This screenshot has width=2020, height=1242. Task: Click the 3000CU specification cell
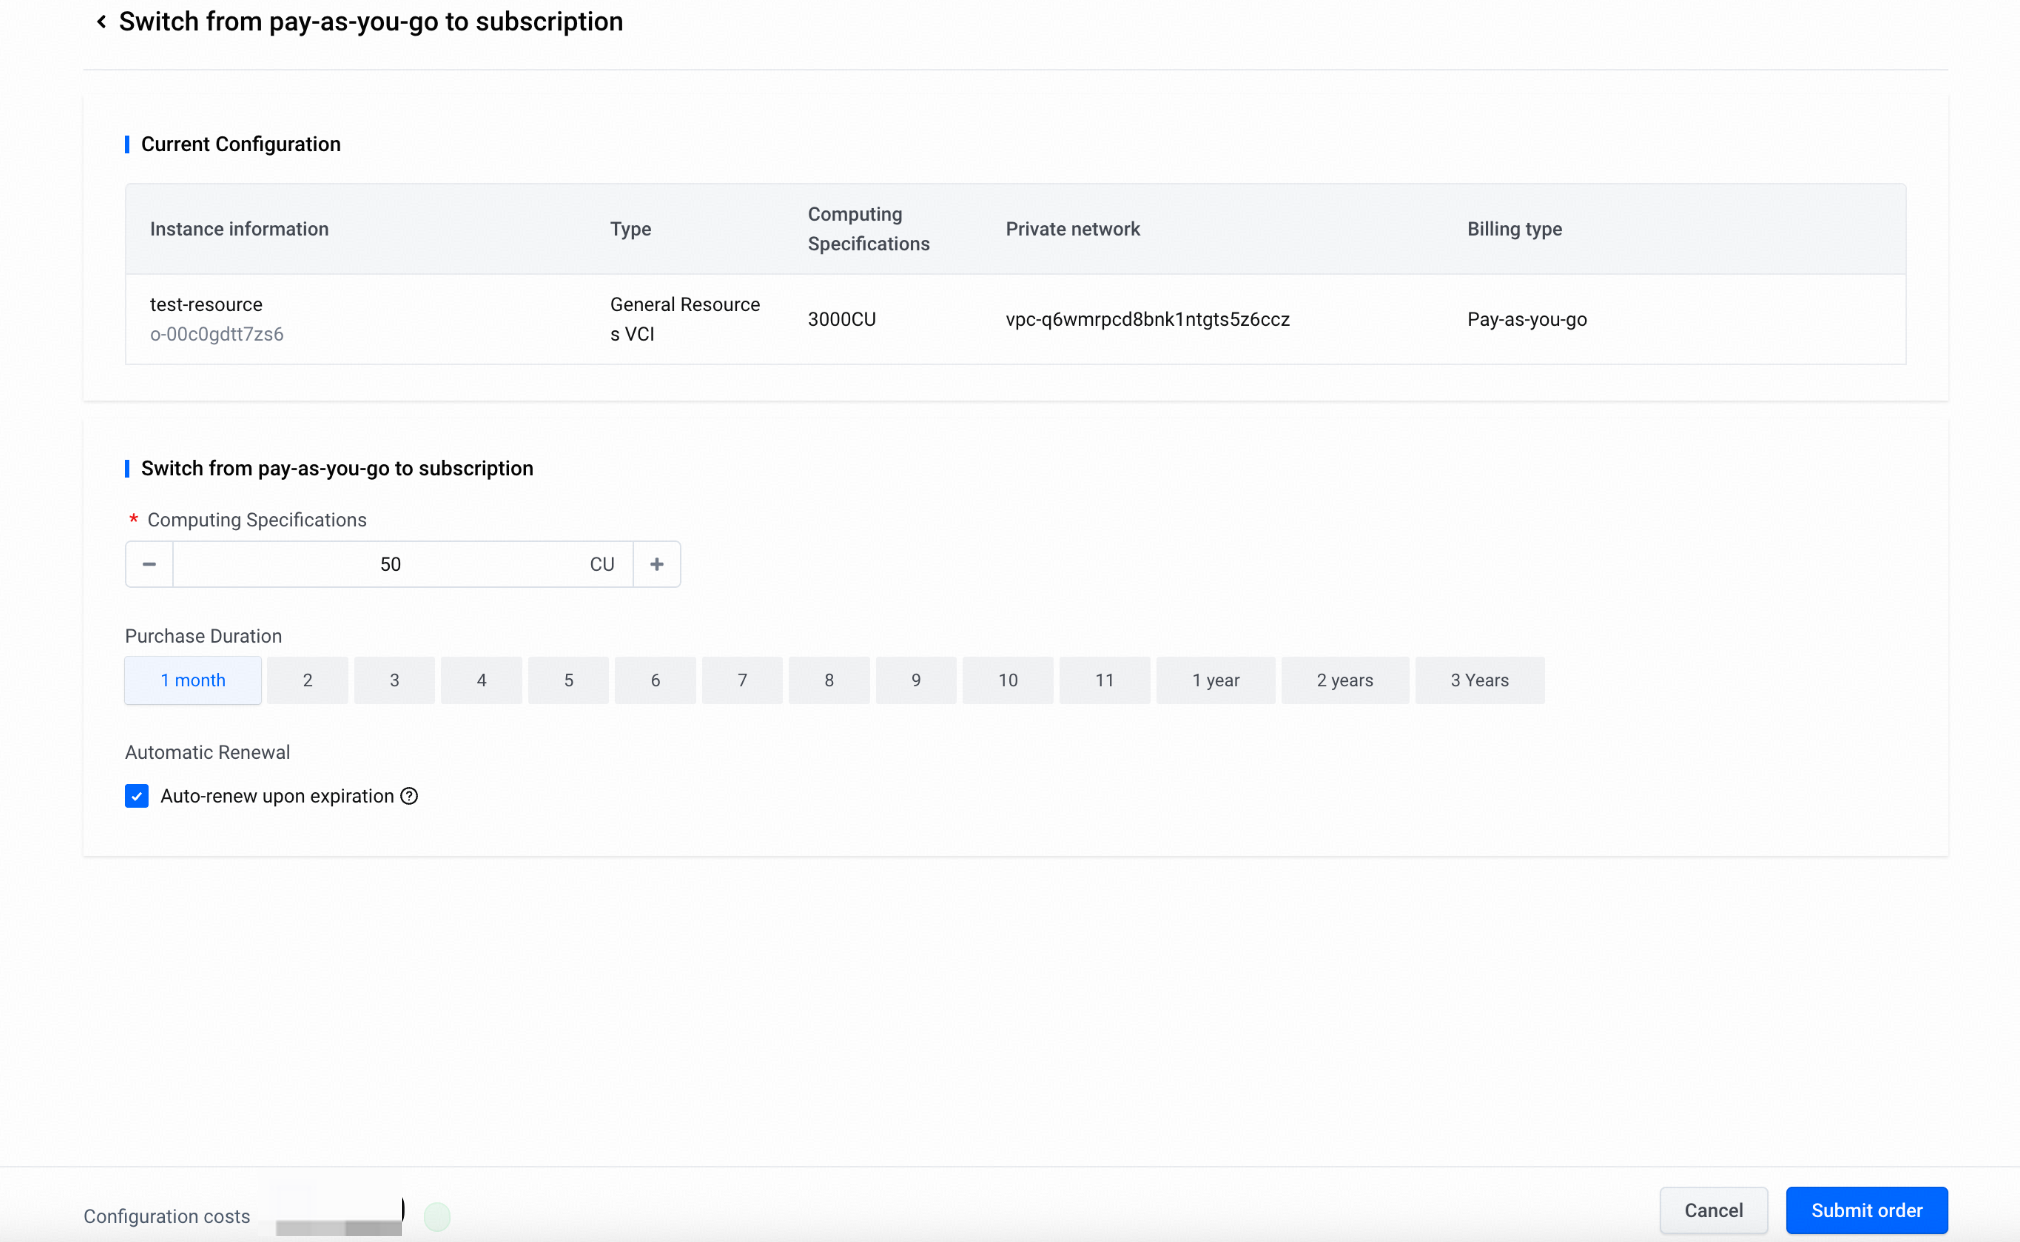[842, 319]
